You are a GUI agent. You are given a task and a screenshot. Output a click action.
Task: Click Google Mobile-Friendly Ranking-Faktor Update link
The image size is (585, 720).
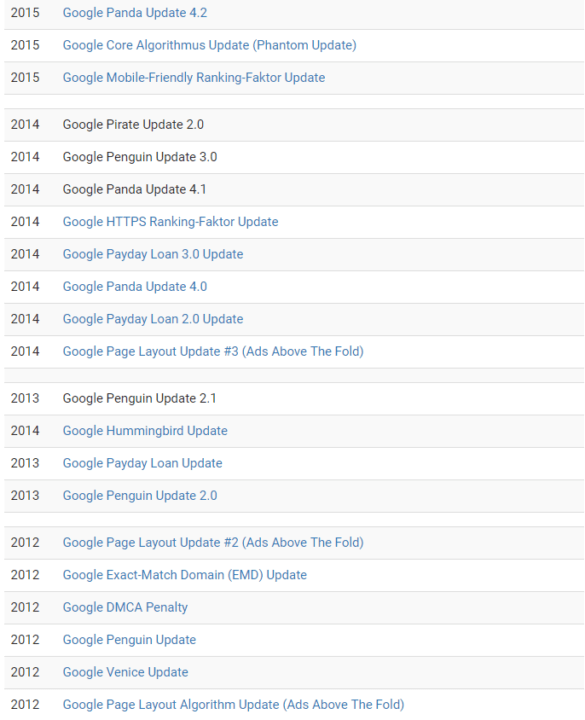(194, 78)
